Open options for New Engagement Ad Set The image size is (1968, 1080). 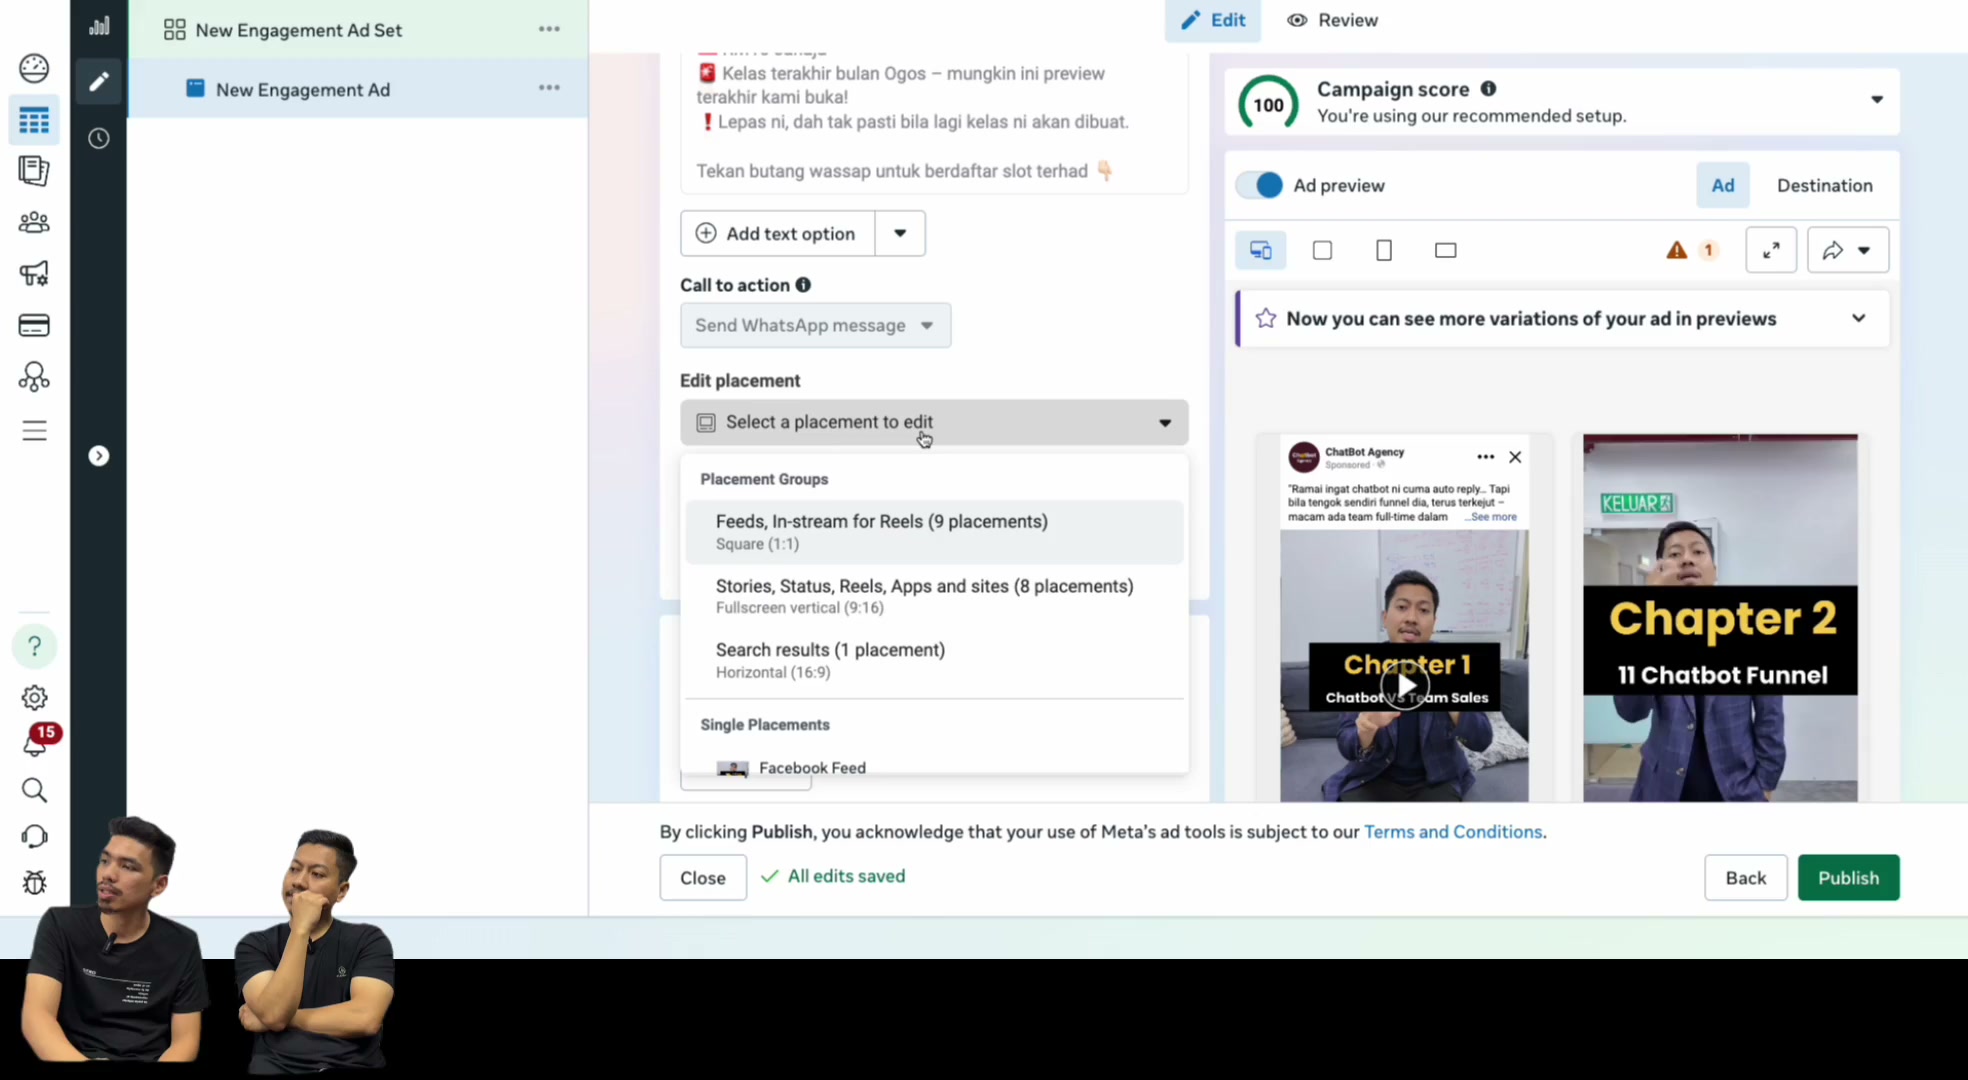pyautogui.click(x=549, y=29)
